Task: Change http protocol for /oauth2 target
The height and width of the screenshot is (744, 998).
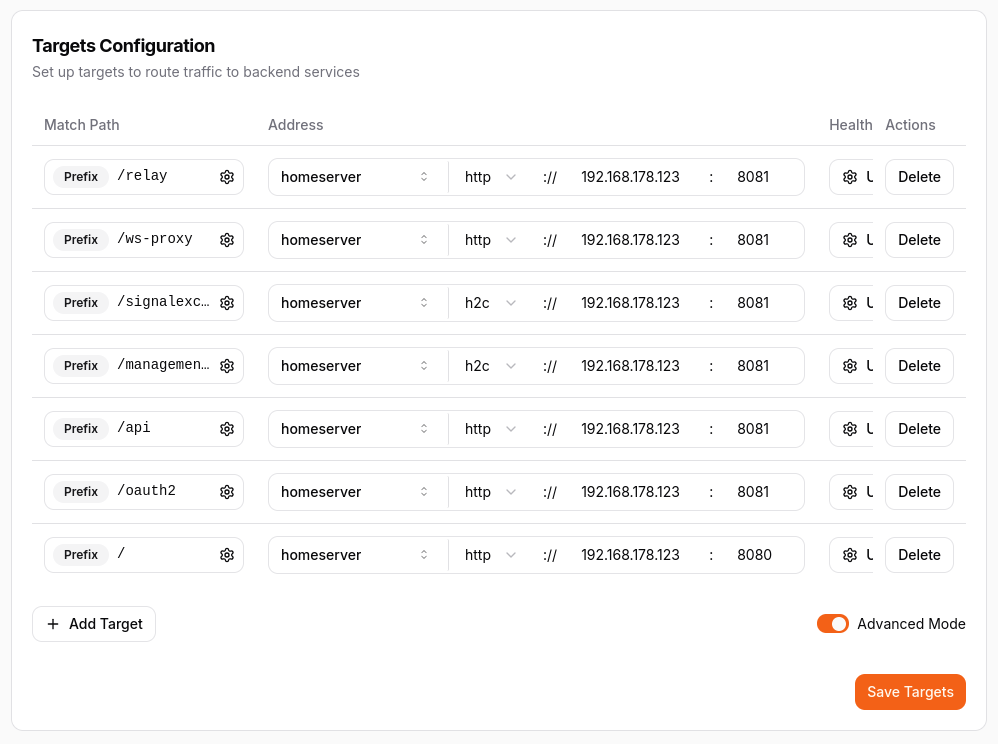Action: coord(490,492)
